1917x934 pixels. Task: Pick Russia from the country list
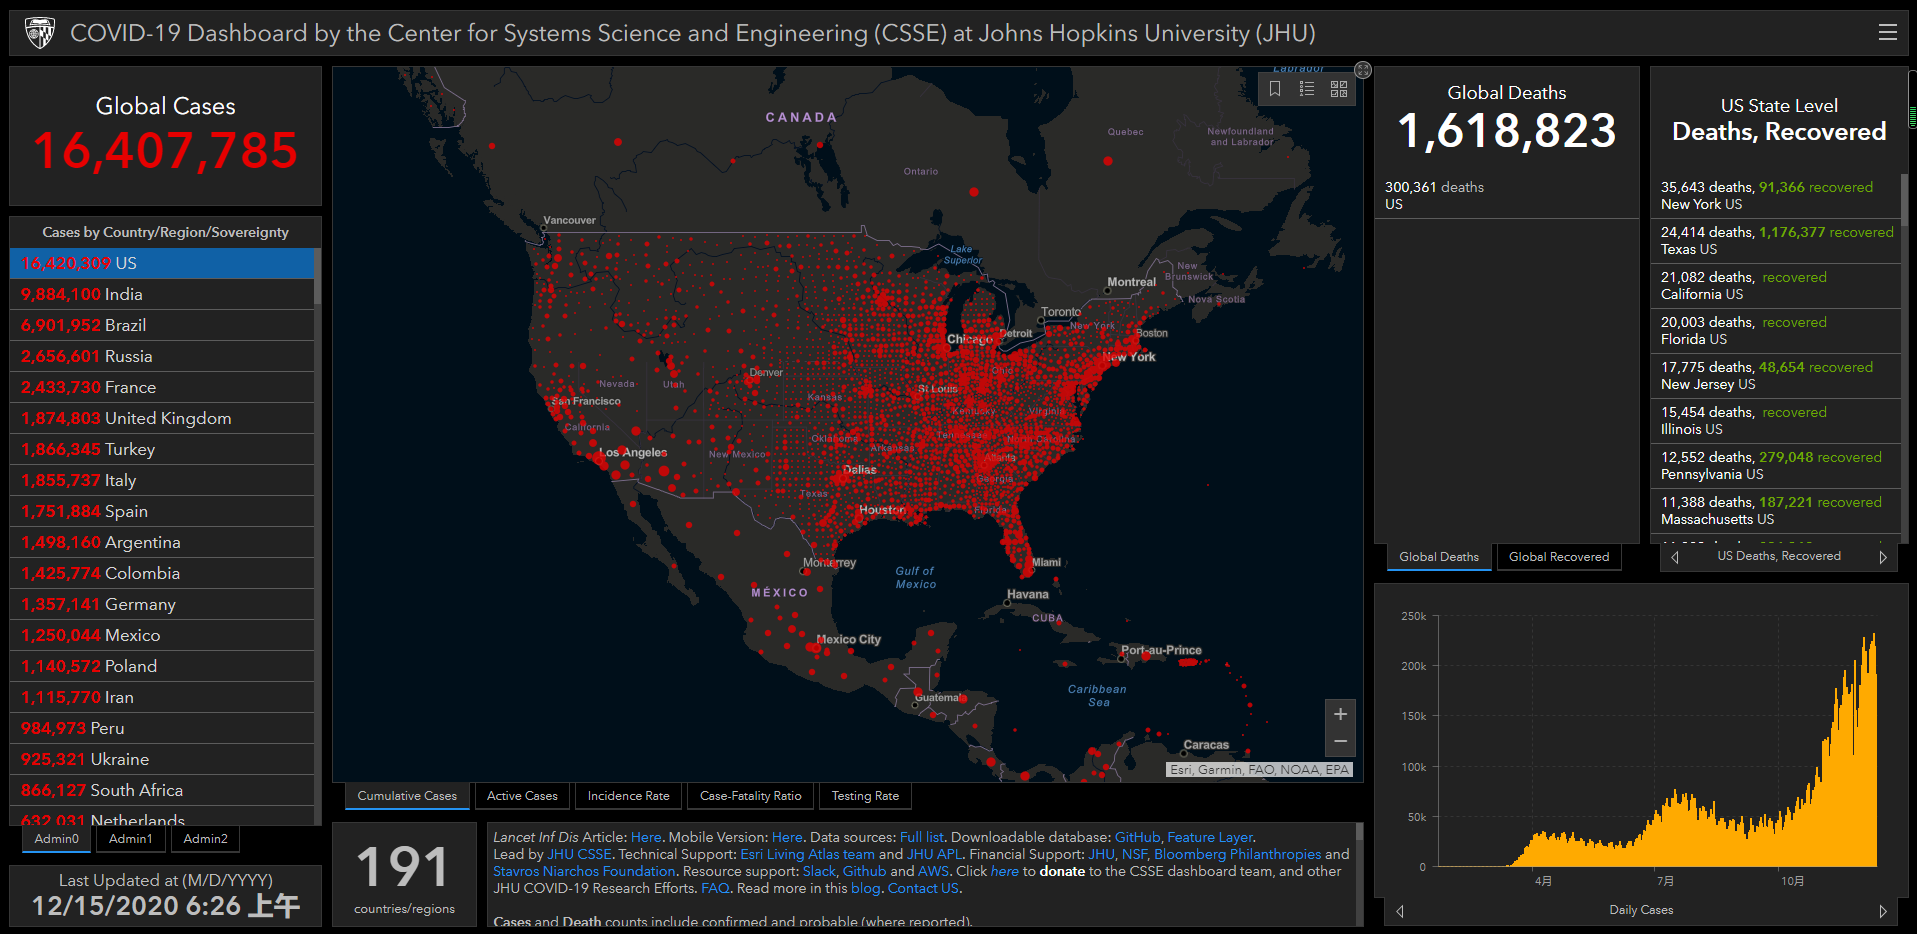[162, 356]
